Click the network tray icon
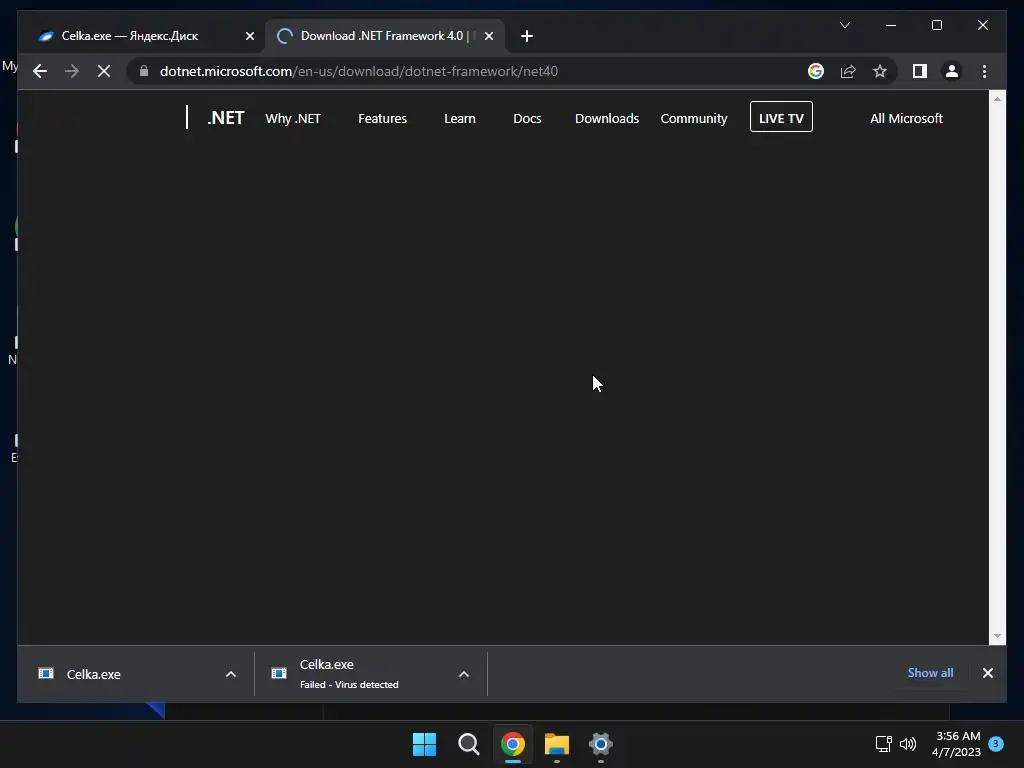 coord(884,744)
